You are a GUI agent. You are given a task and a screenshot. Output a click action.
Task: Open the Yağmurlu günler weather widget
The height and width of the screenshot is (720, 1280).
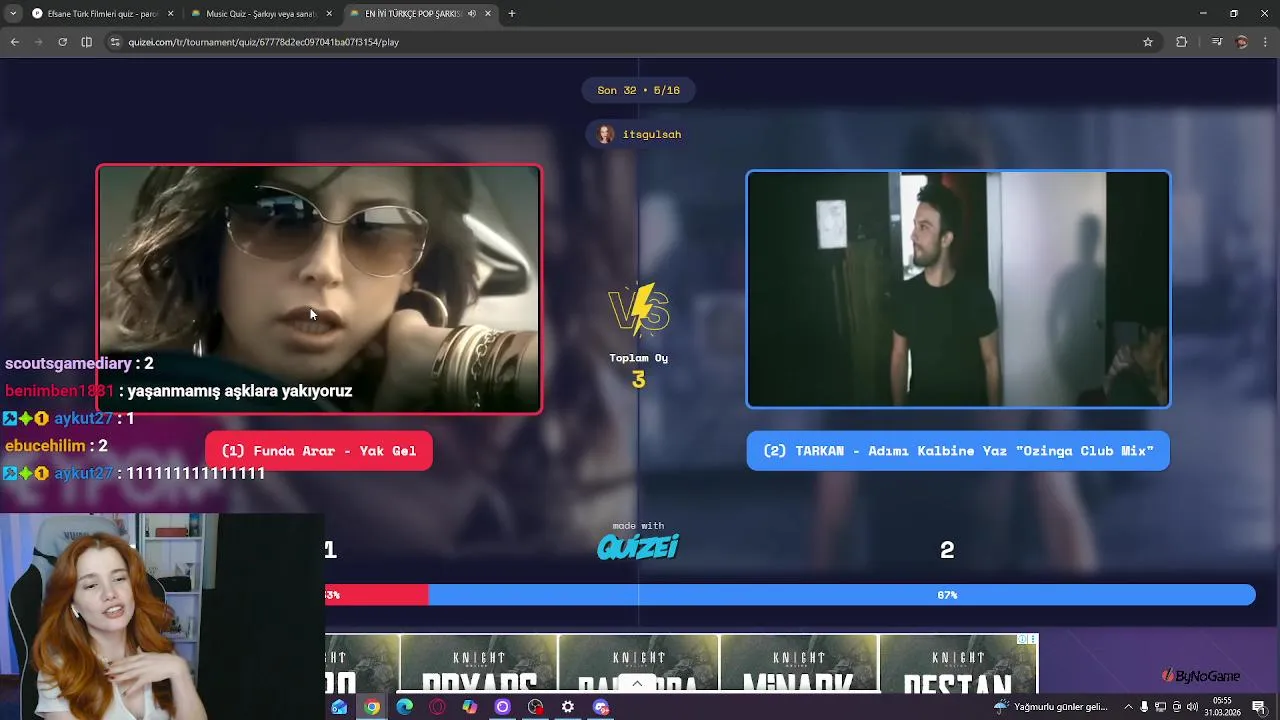(1051, 707)
